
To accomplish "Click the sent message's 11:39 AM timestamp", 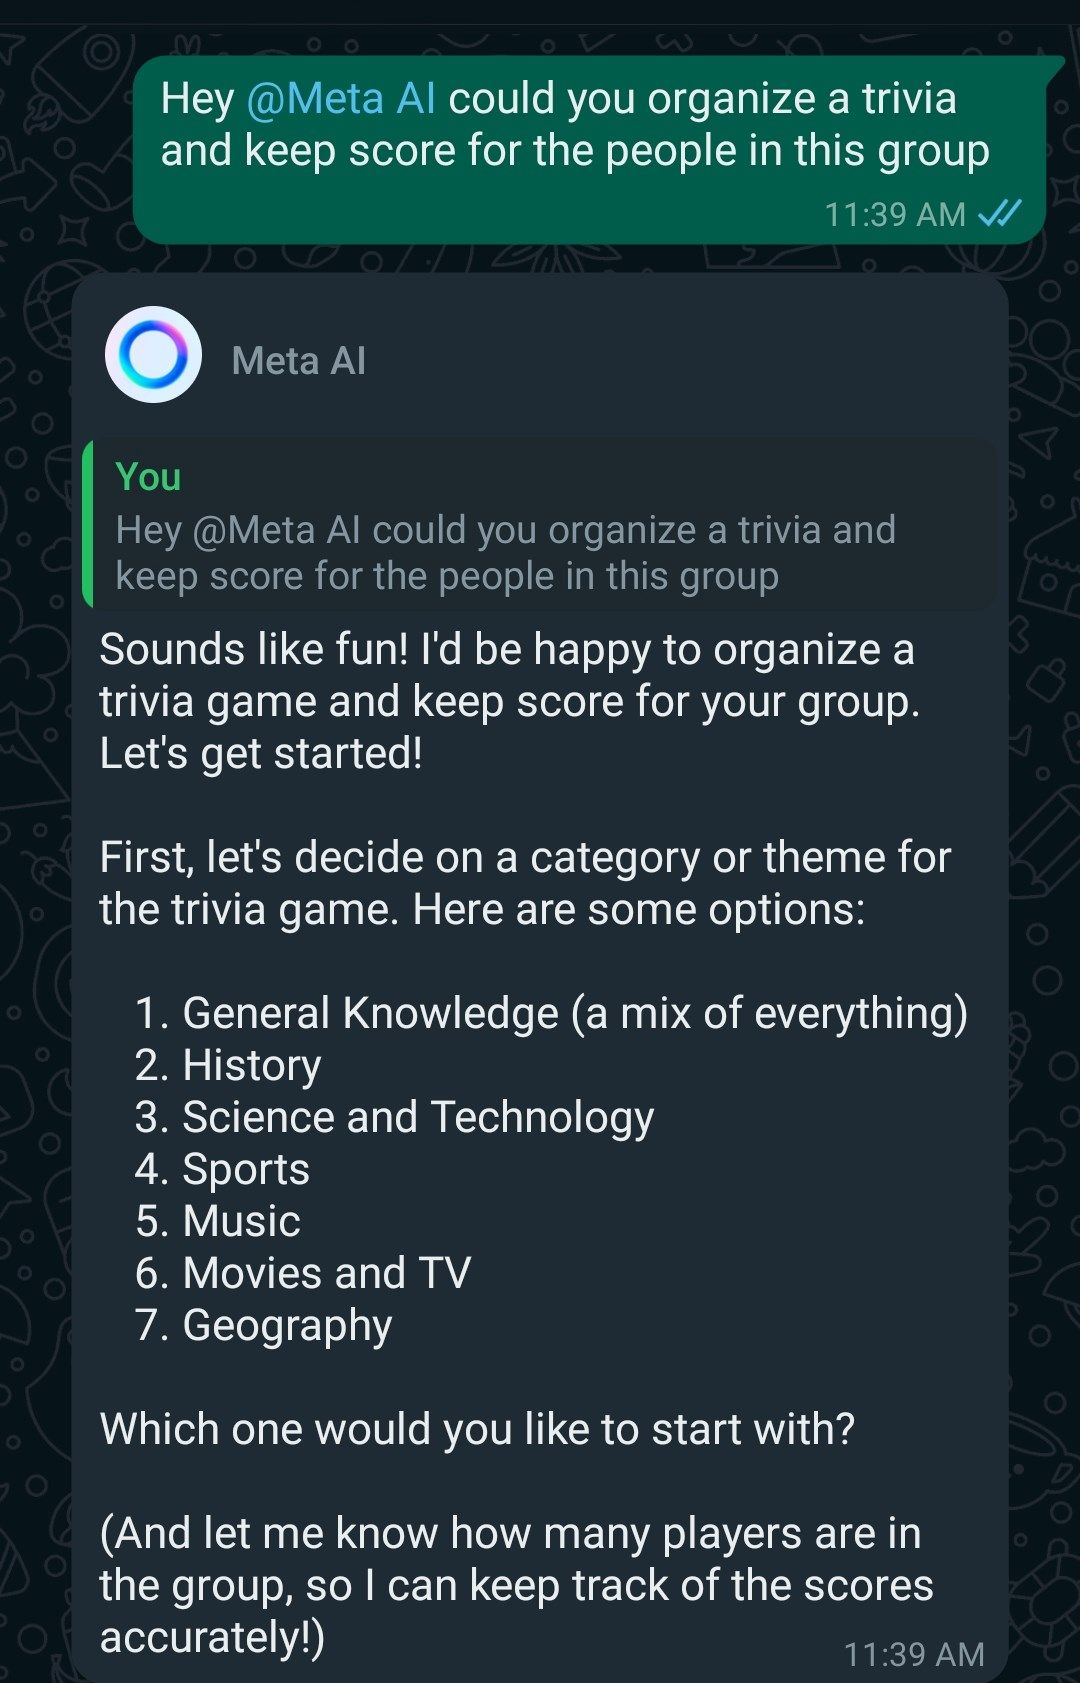I will (894, 214).
